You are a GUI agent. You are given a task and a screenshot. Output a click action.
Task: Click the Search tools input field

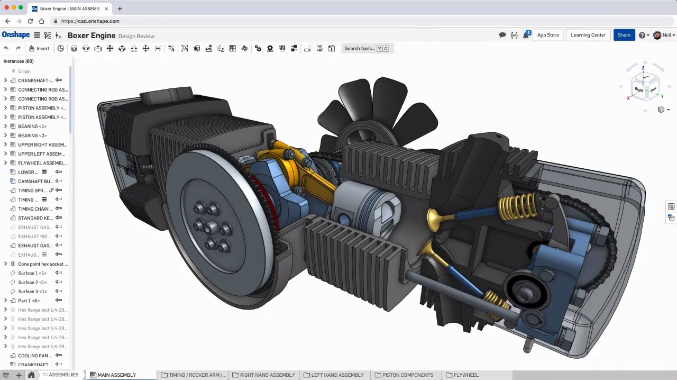tap(366, 48)
